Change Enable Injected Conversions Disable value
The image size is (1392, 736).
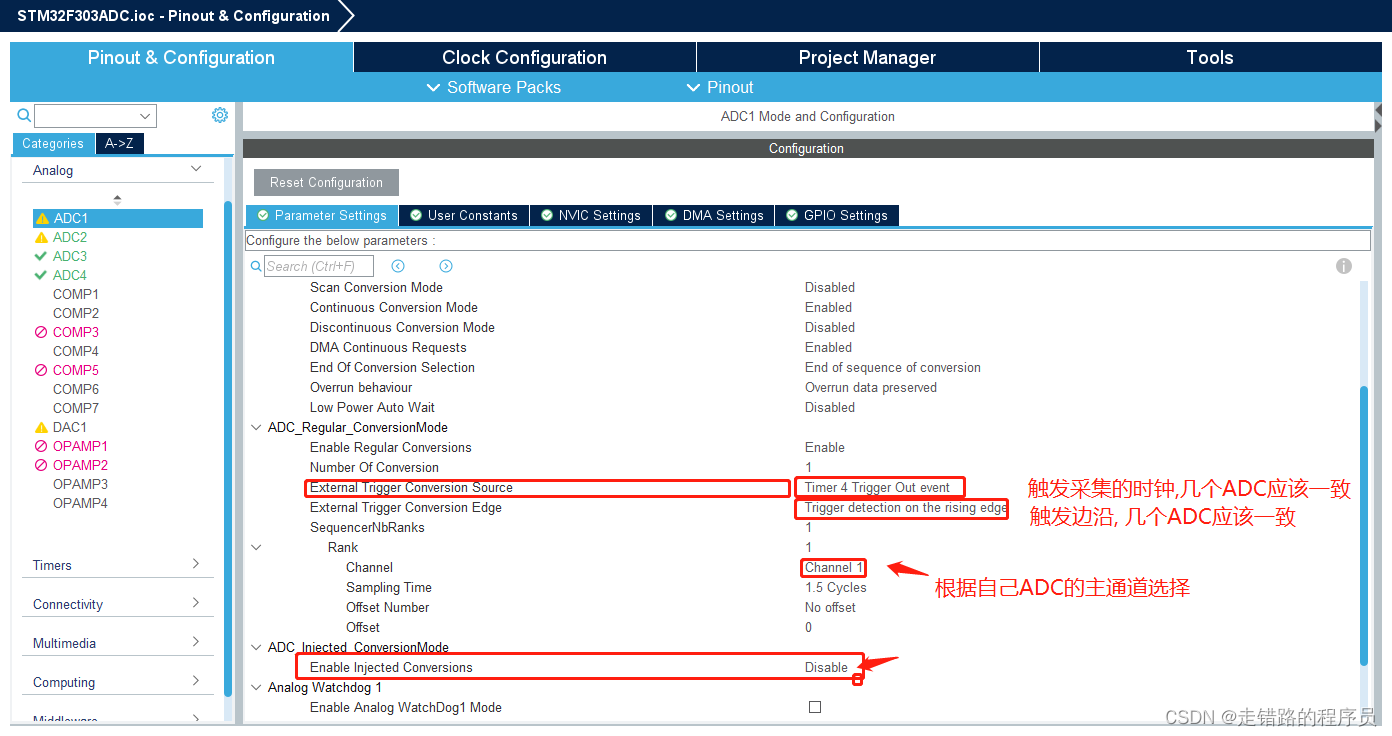(827, 667)
